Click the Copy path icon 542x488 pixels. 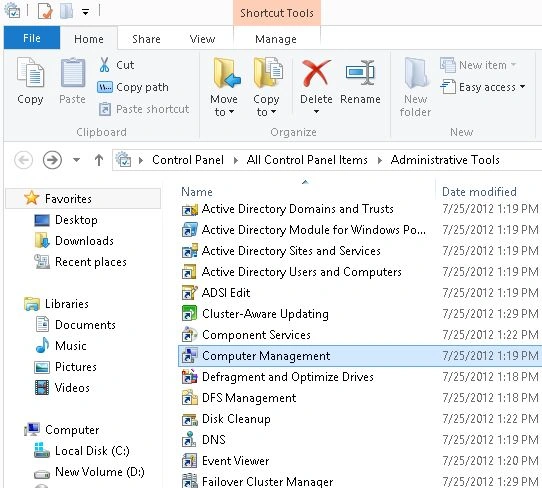[x=105, y=87]
